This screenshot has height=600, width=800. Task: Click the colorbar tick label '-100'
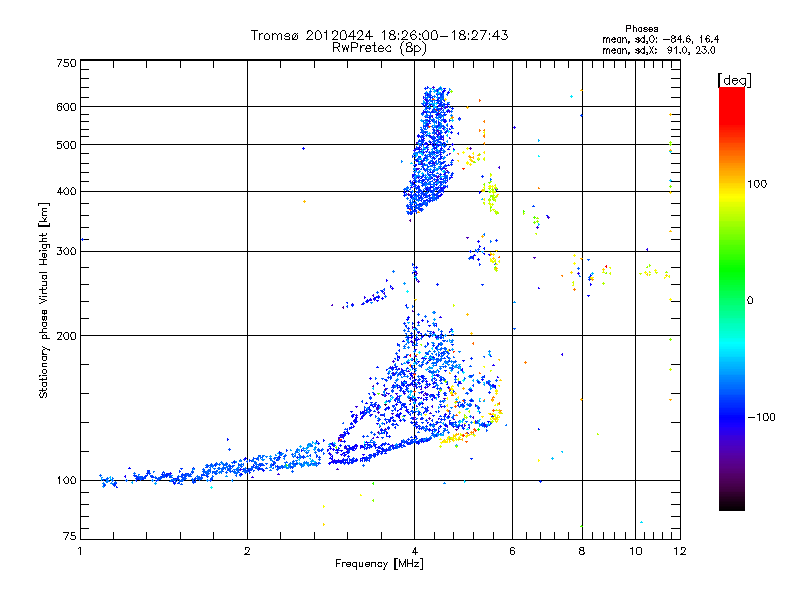click(x=761, y=417)
